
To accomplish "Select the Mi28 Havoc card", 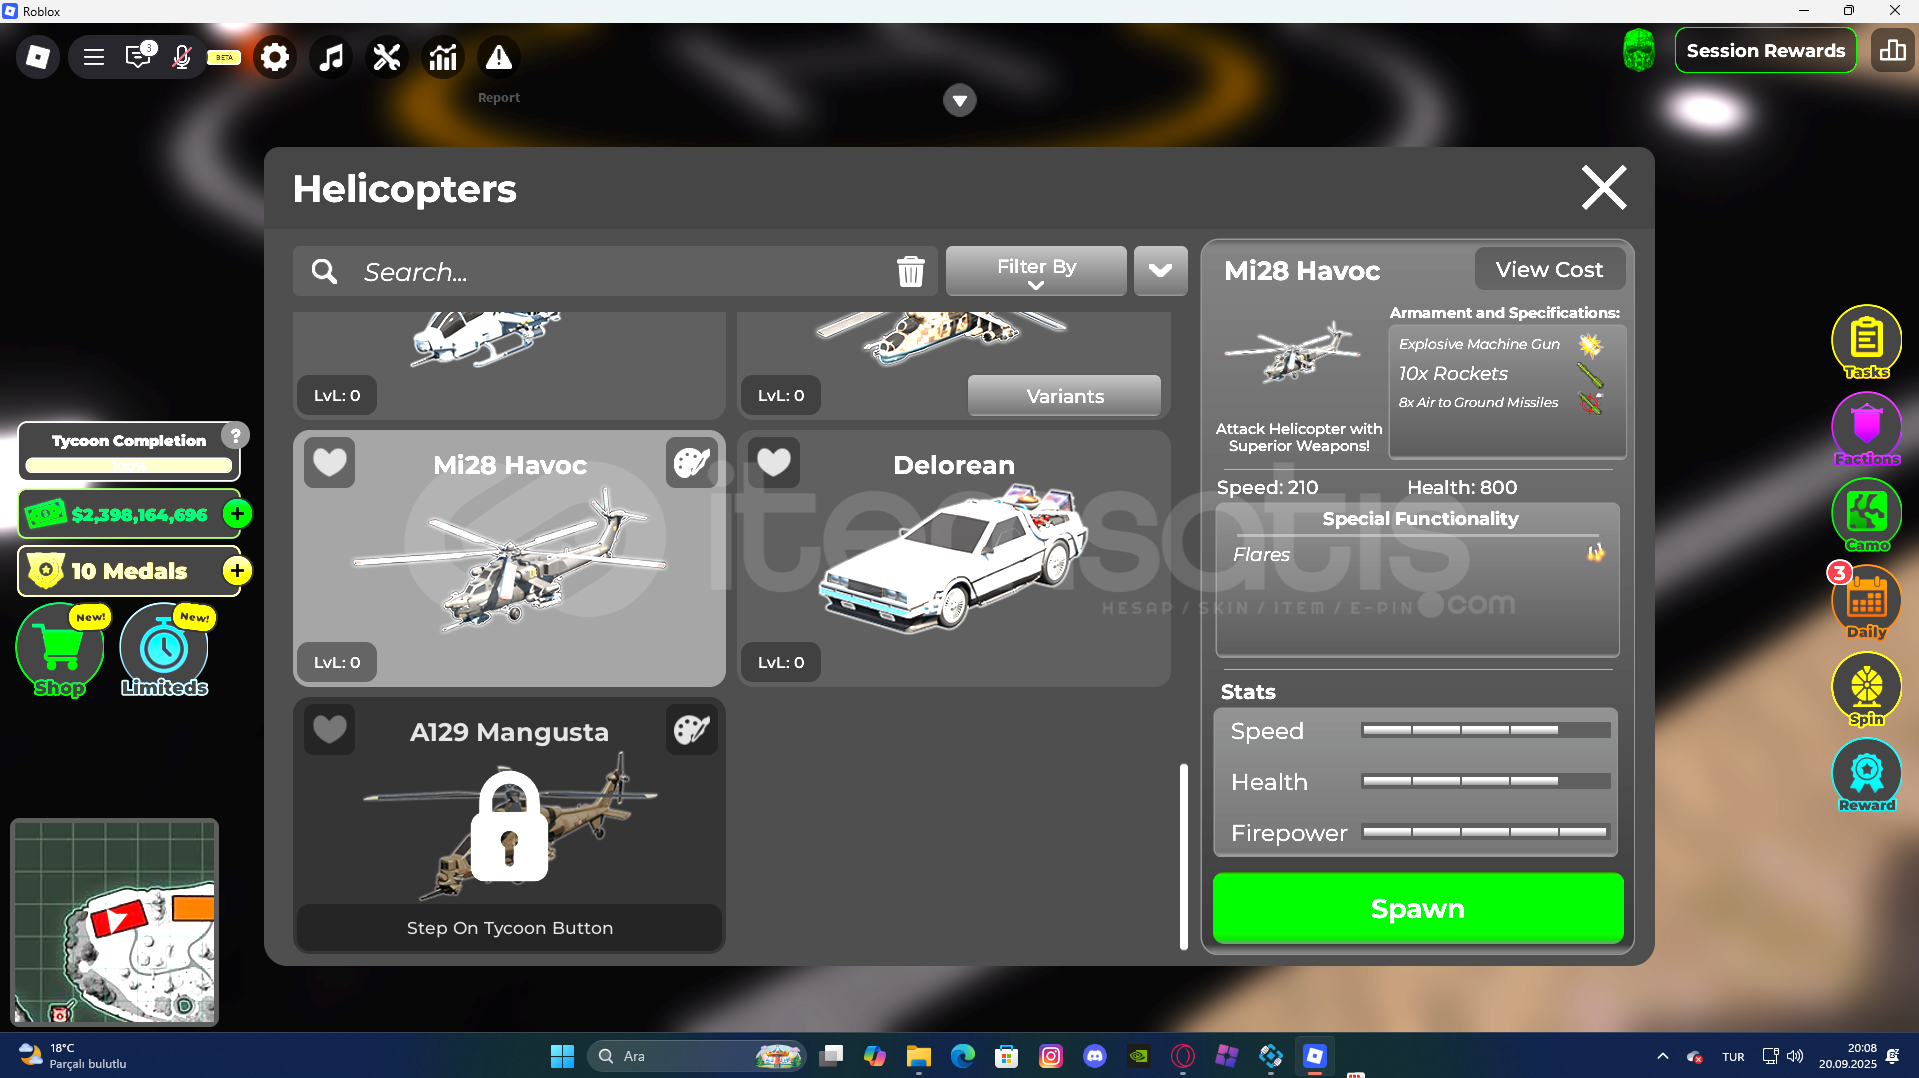I will (509, 558).
